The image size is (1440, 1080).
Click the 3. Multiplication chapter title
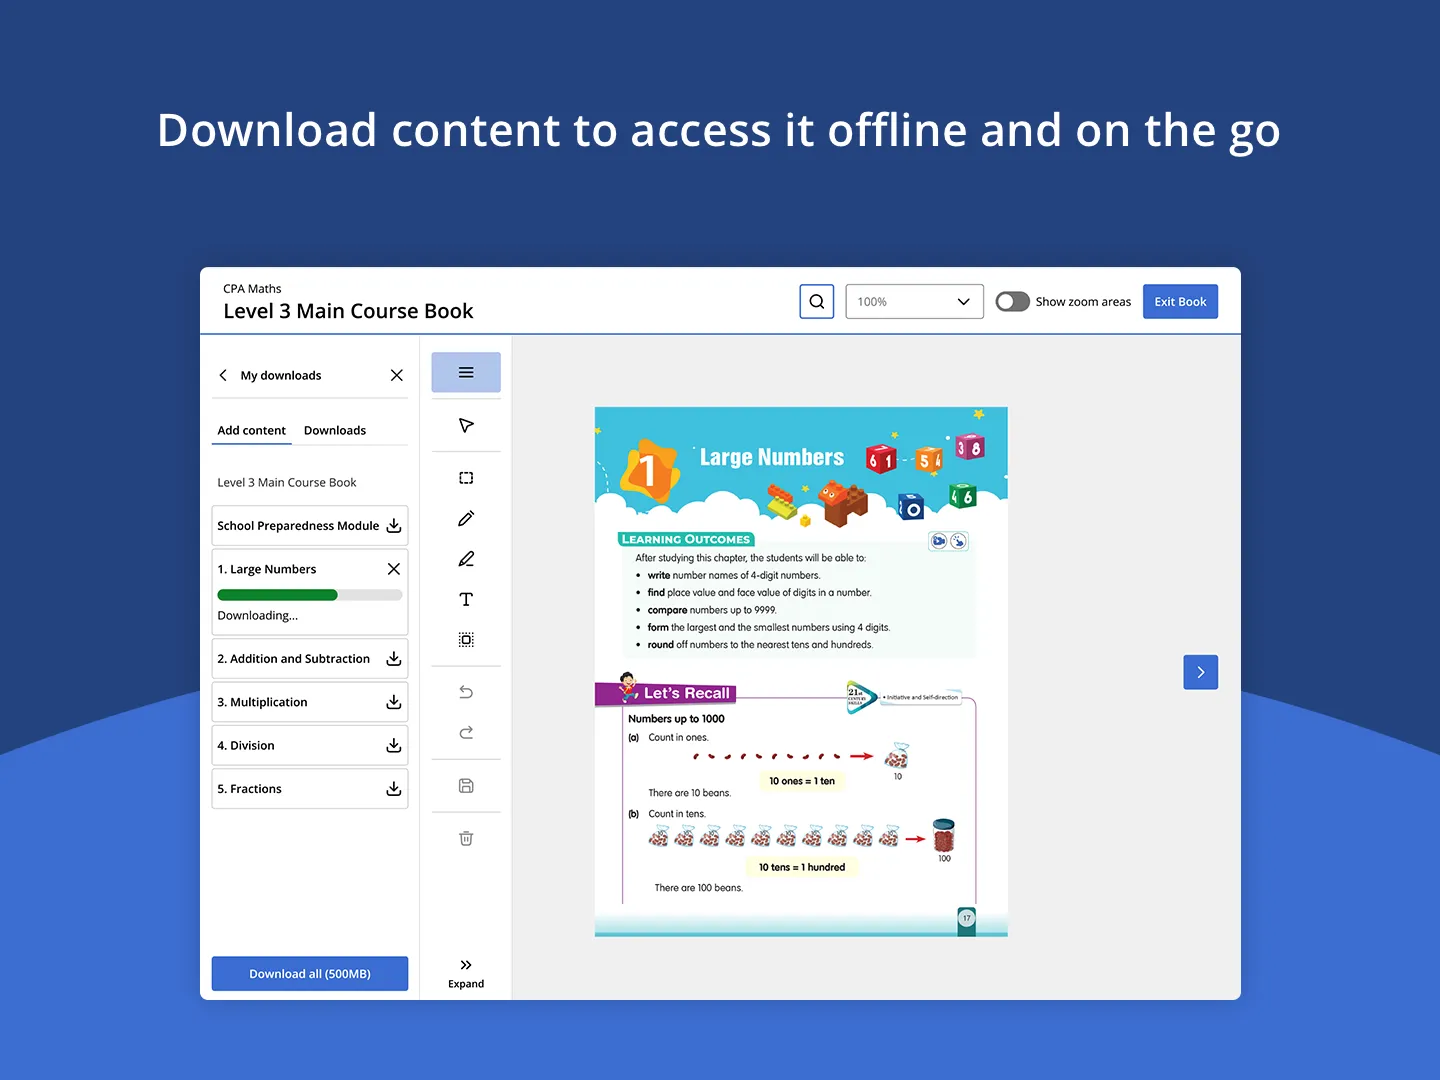pyautogui.click(x=262, y=702)
